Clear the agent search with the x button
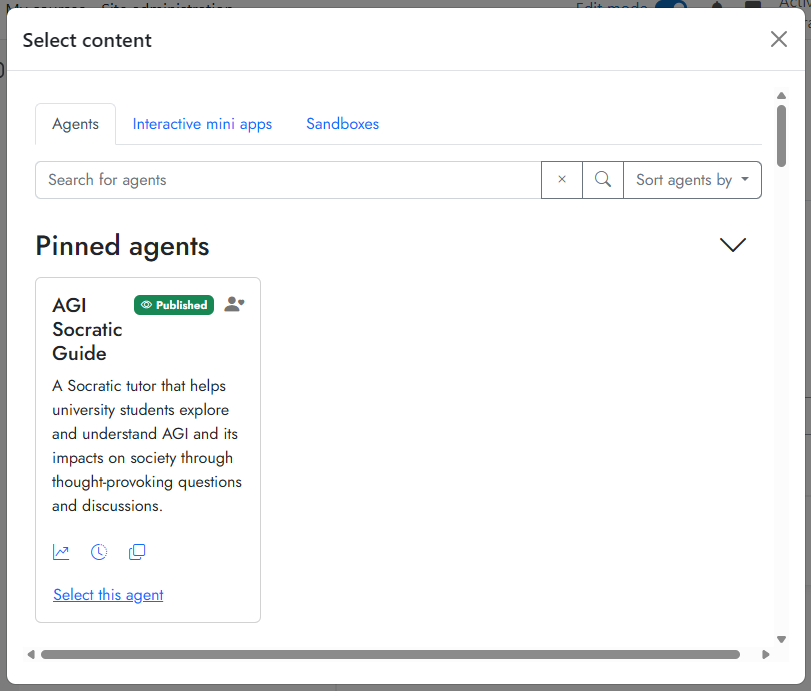 pyautogui.click(x=562, y=179)
